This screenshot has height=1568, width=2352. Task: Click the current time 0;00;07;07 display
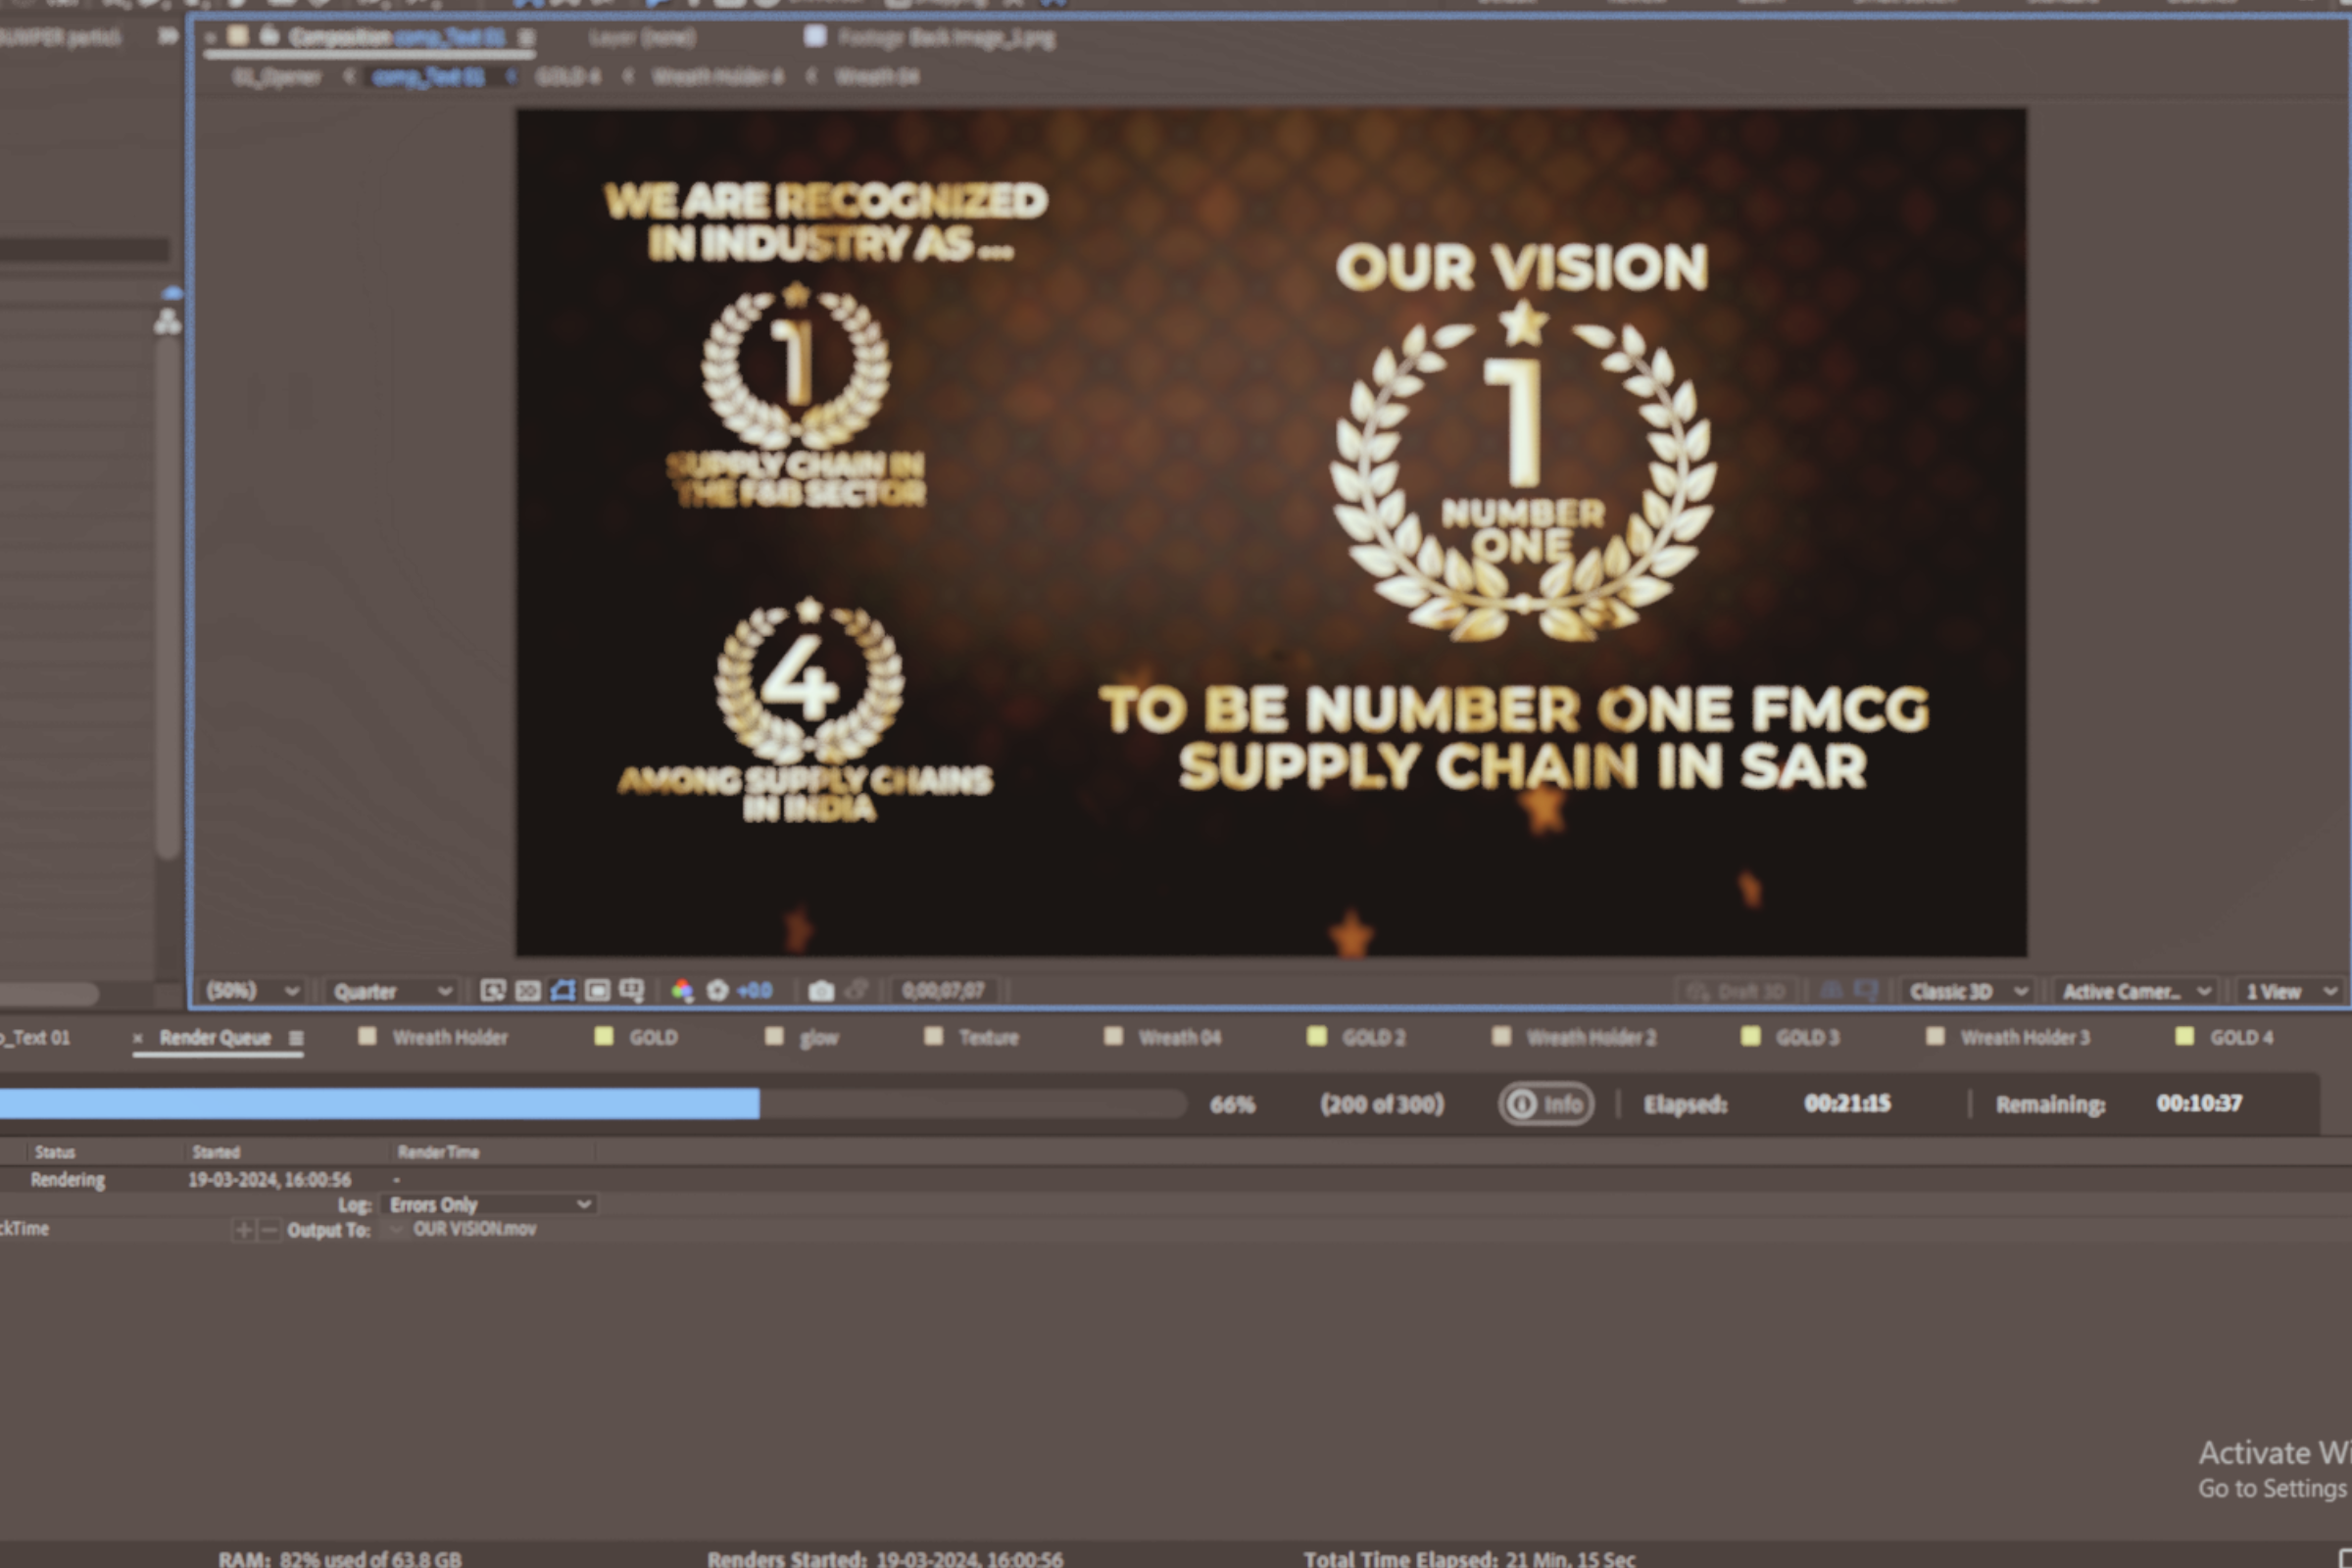pos(942,991)
